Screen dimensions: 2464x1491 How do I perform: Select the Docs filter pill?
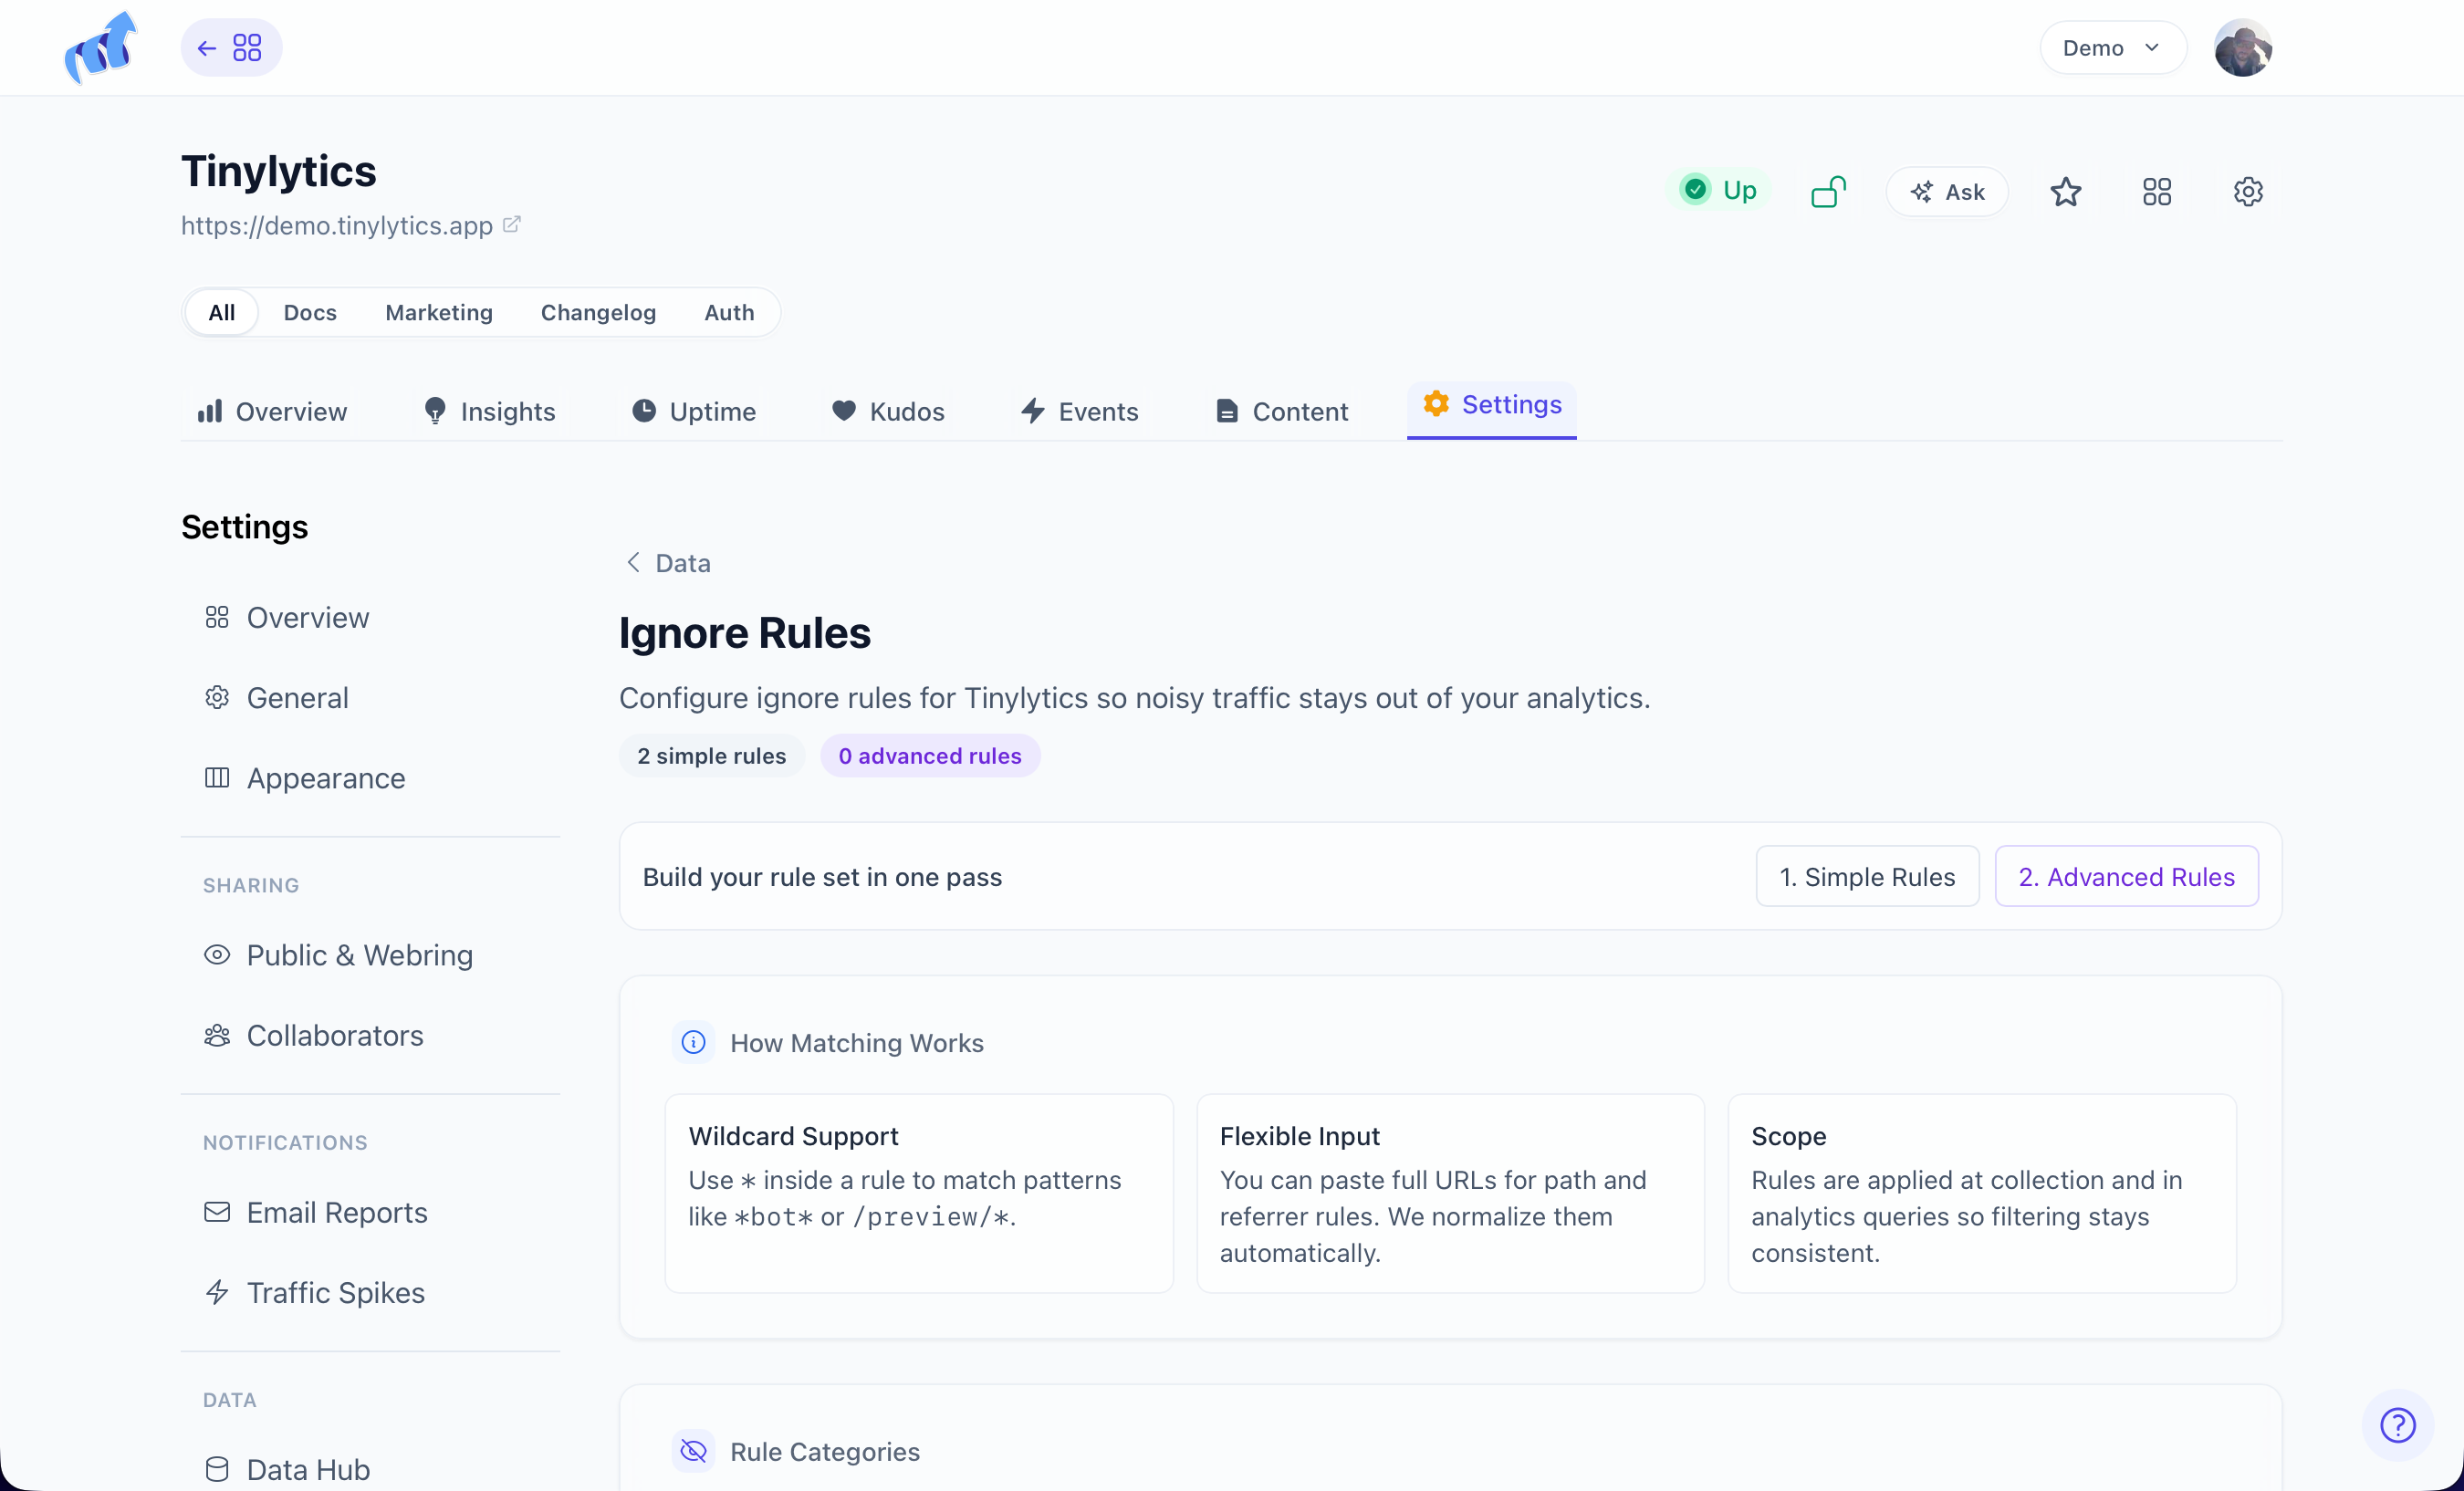(310, 313)
